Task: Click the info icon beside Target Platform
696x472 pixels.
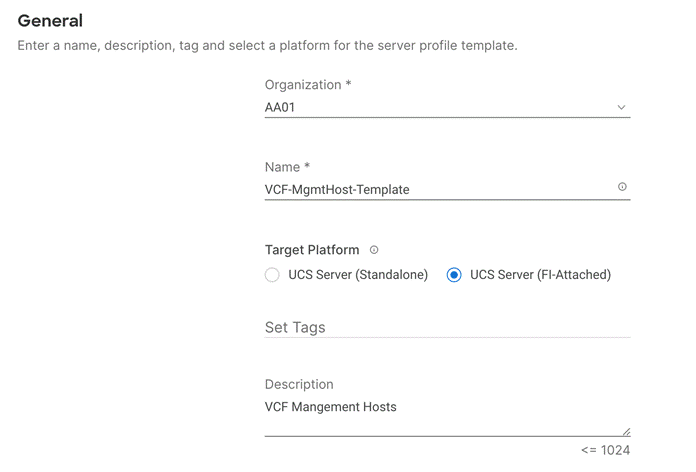Action: click(x=374, y=250)
